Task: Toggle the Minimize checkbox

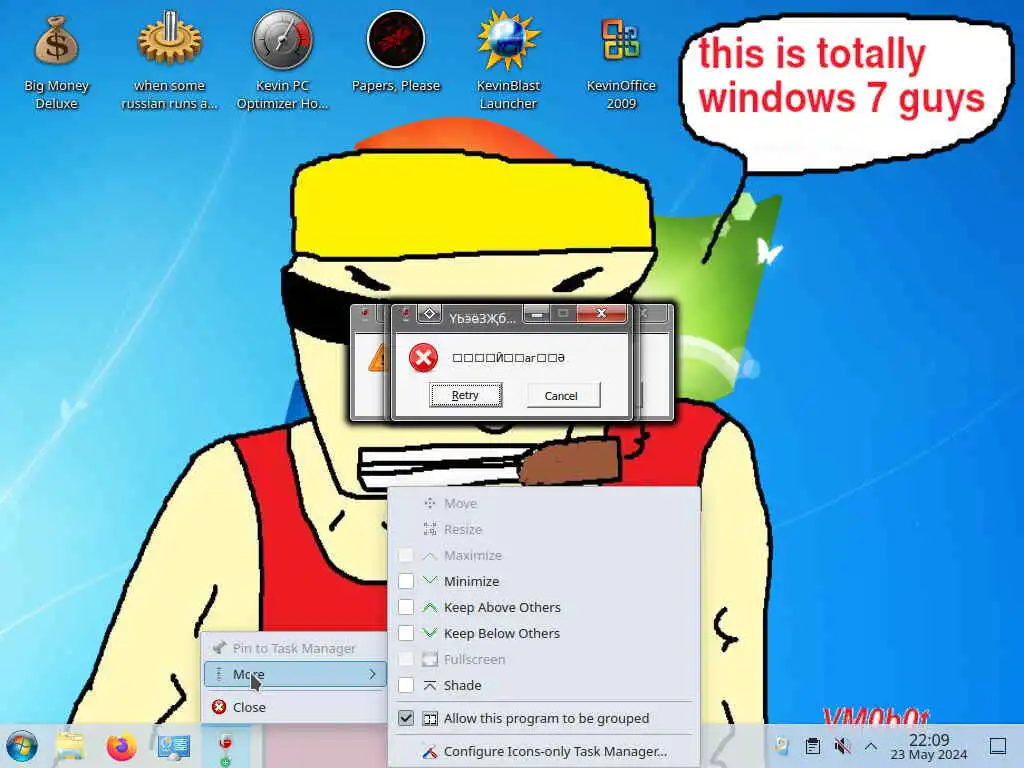Action: click(x=406, y=581)
